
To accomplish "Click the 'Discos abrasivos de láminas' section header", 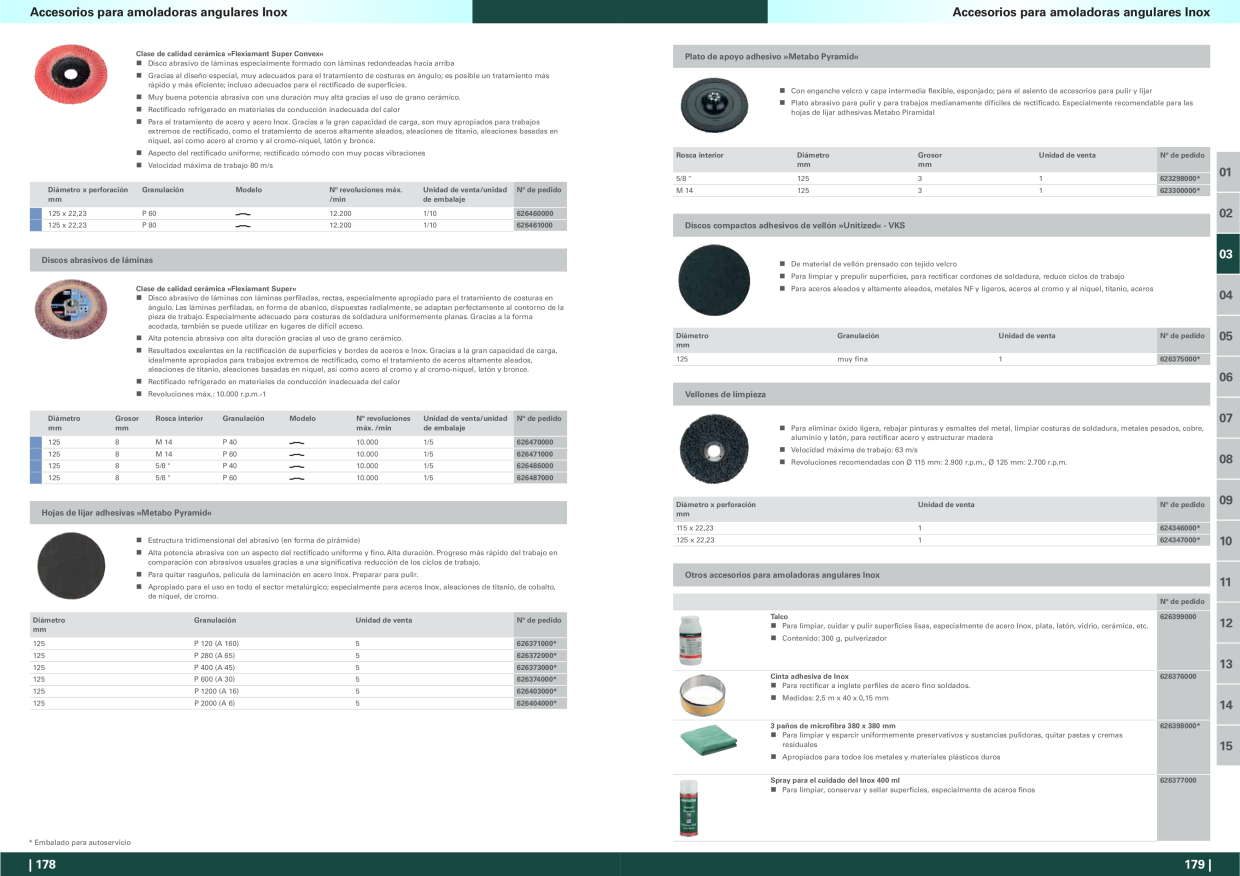I will (x=298, y=260).
